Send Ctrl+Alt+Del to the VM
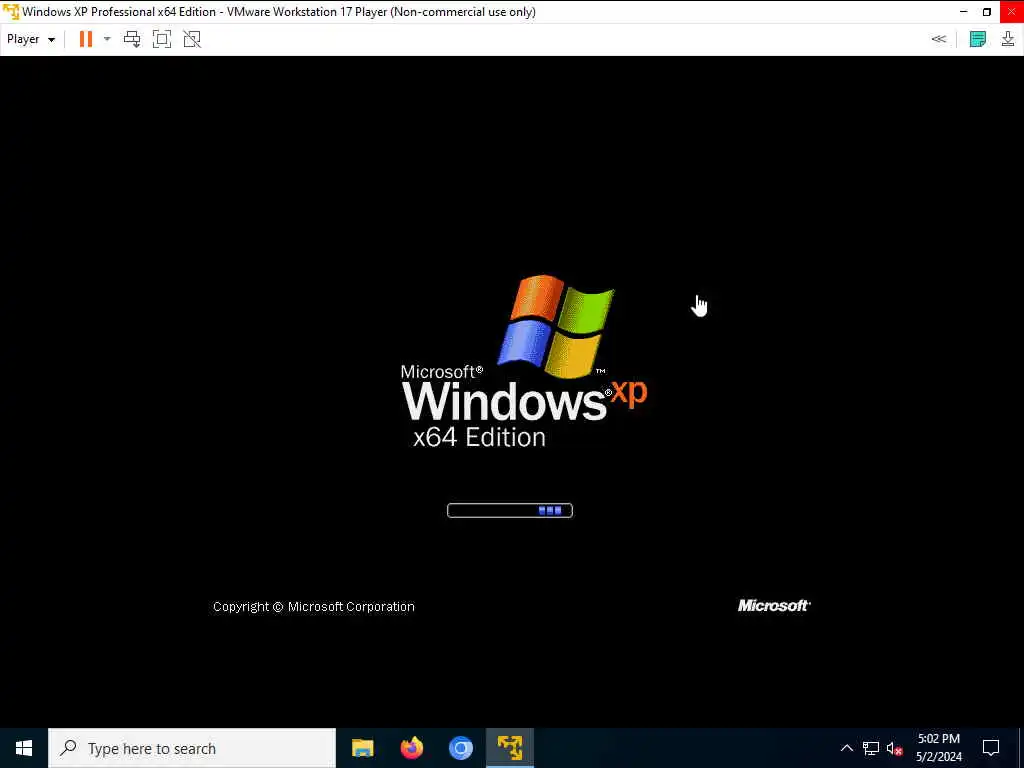The height and width of the screenshot is (768, 1024). coord(132,39)
